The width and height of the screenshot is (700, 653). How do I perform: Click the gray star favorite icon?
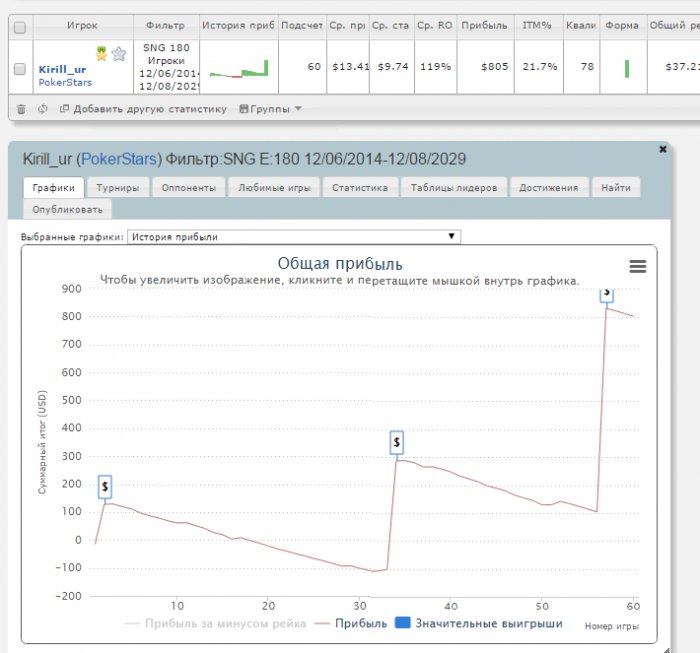coord(119,54)
